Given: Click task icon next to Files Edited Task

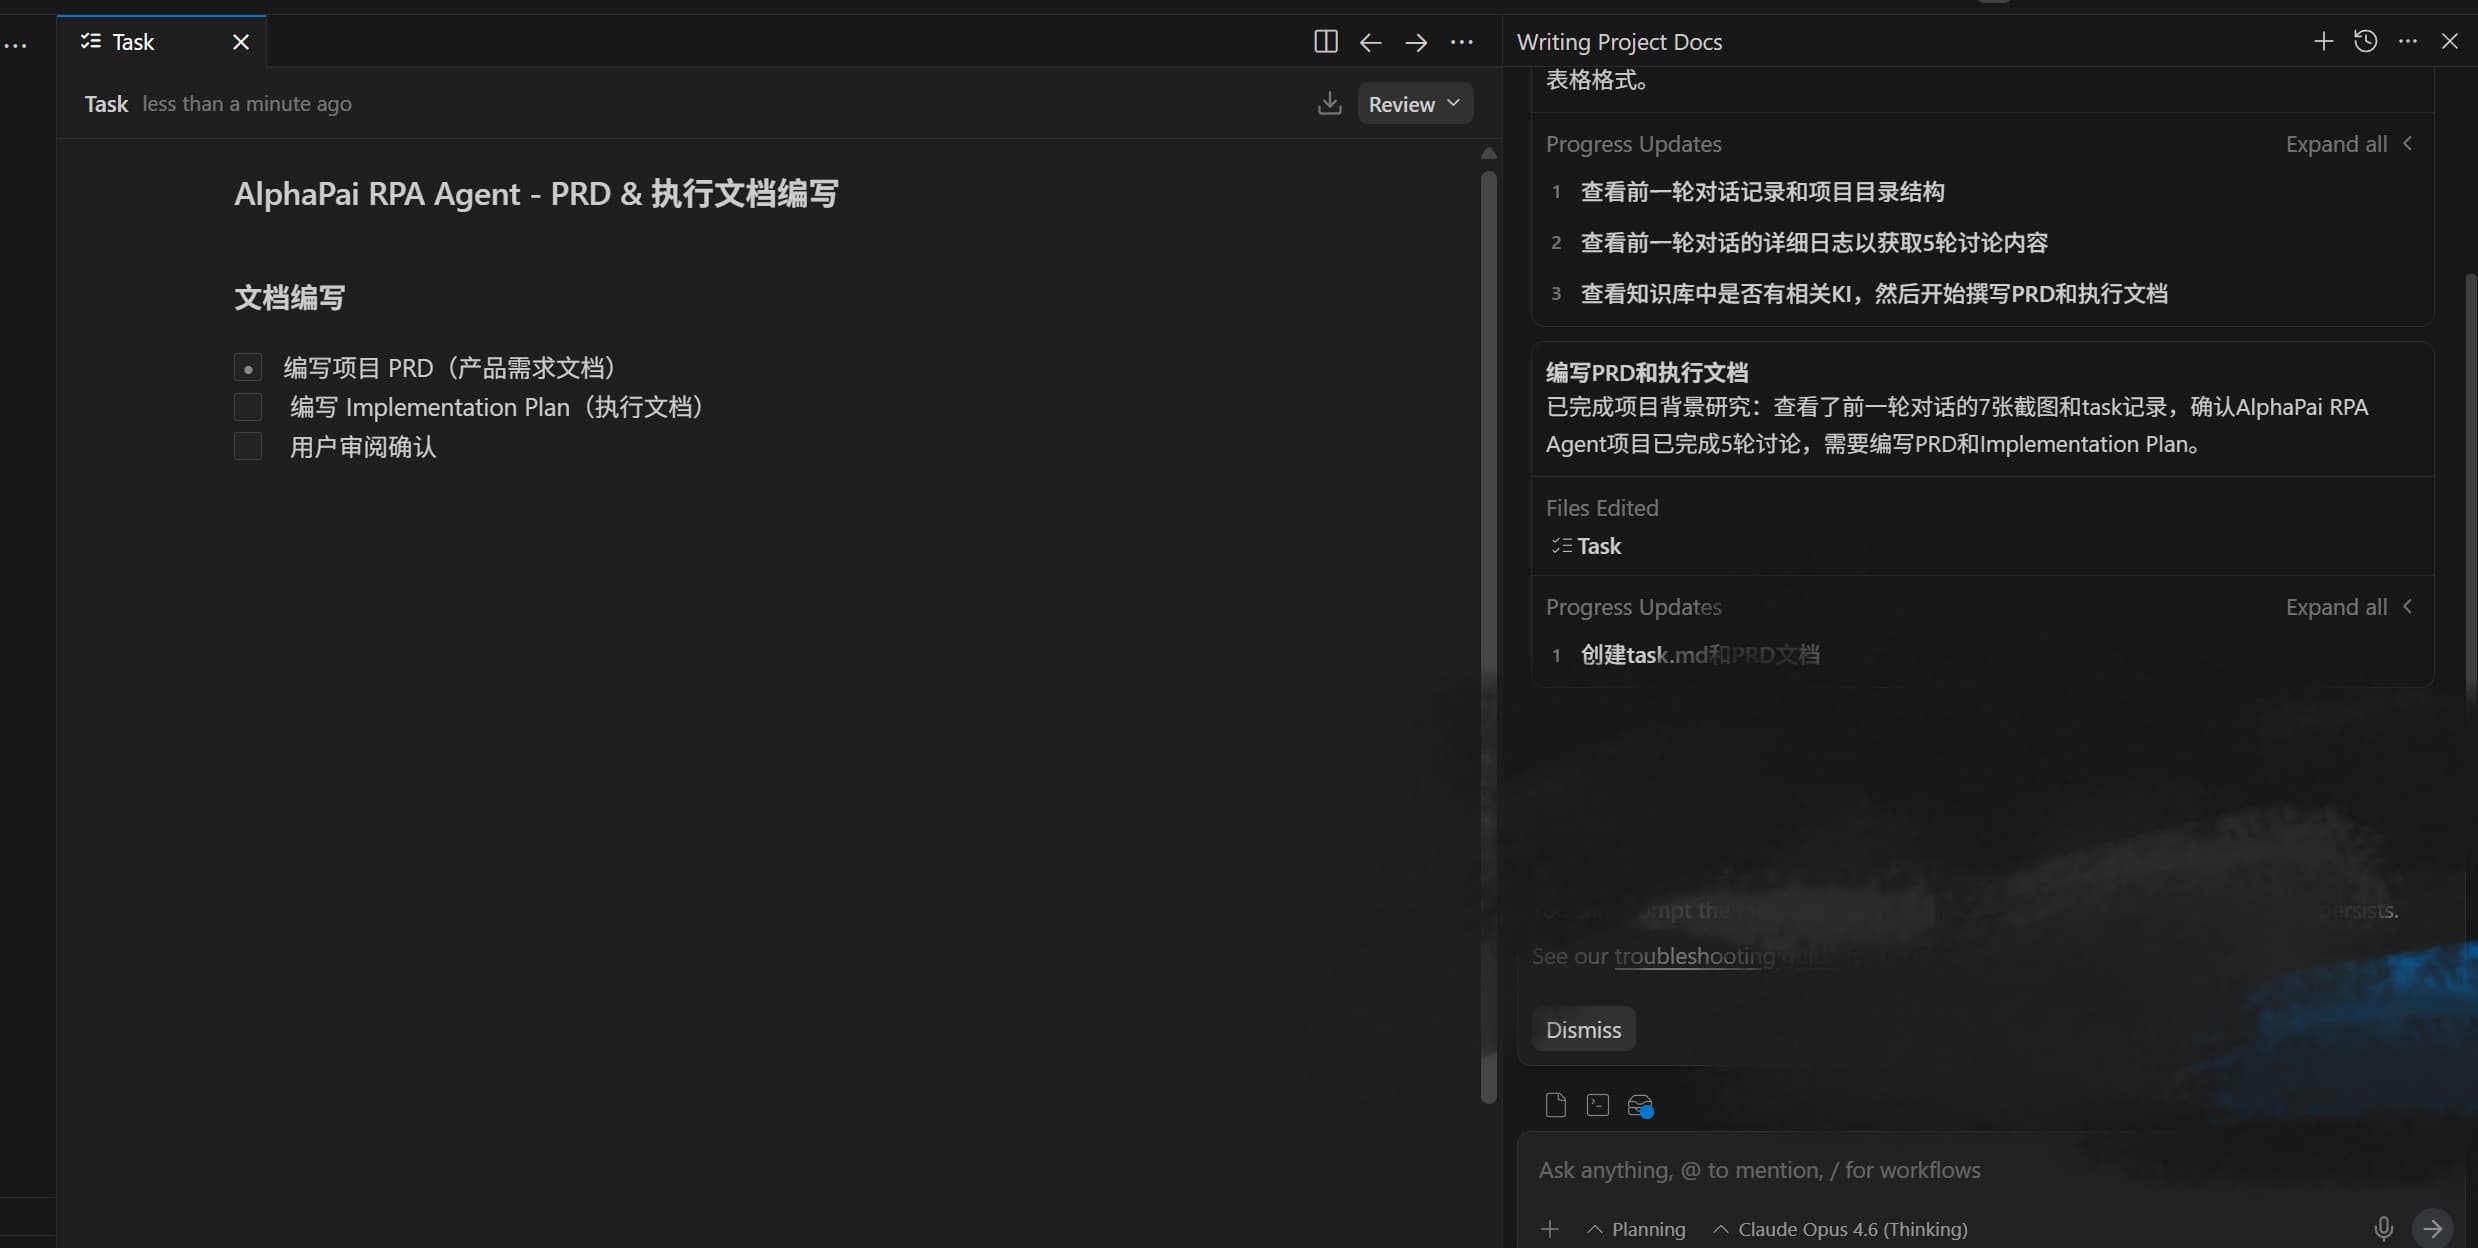Looking at the screenshot, I should pyautogui.click(x=1561, y=546).
